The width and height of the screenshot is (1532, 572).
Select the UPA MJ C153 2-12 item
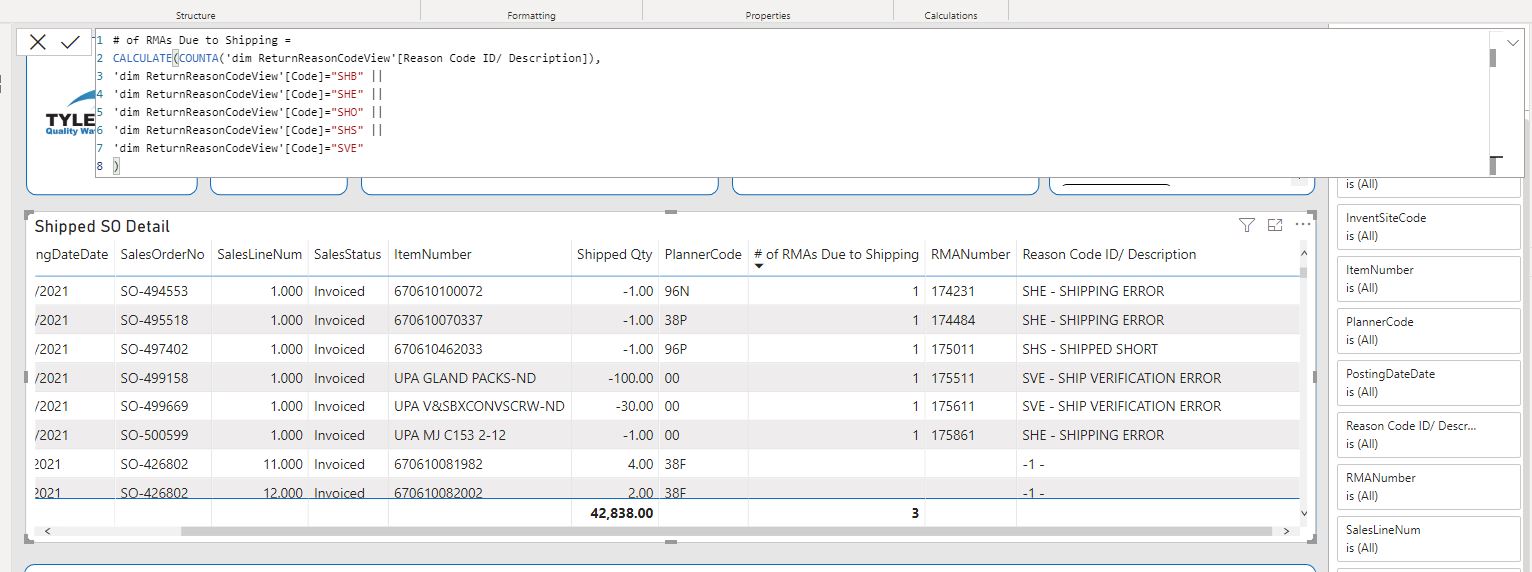click(x=450, y=435)
